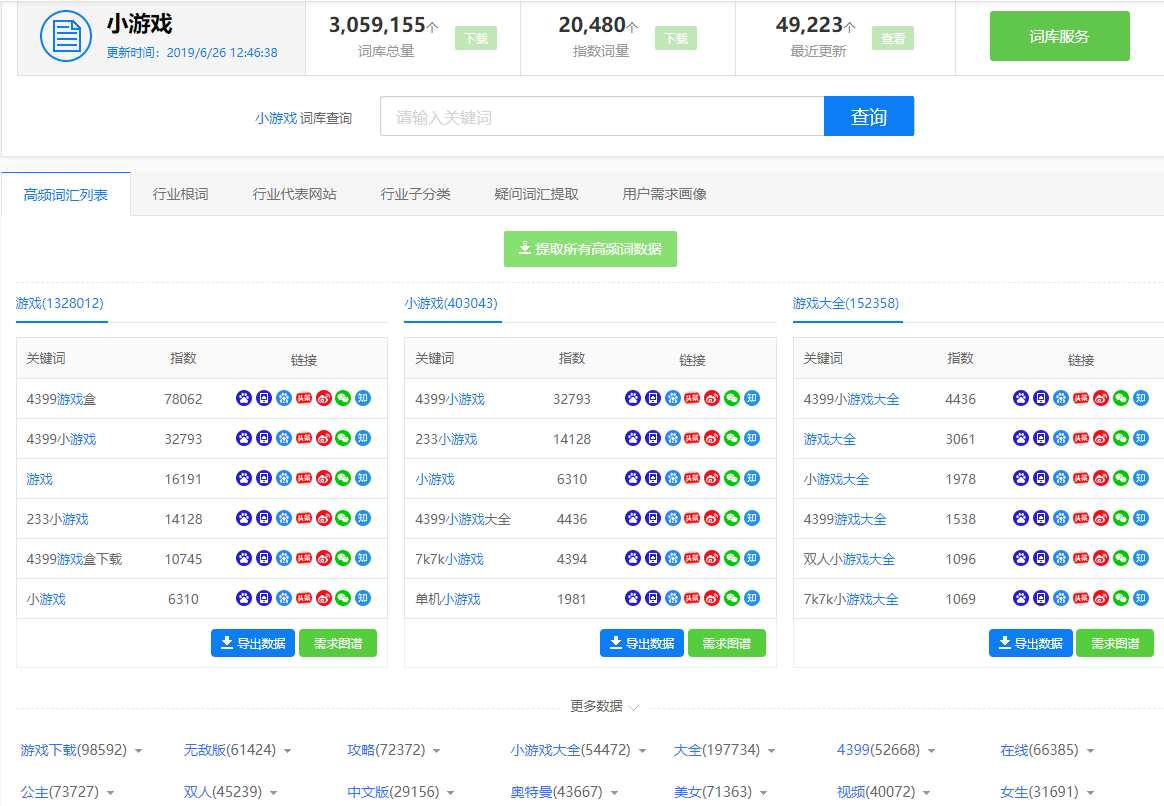Click 提取所有高频词数据 button
This screenshot has height=806, width=1164.
(x=590, y=249)
